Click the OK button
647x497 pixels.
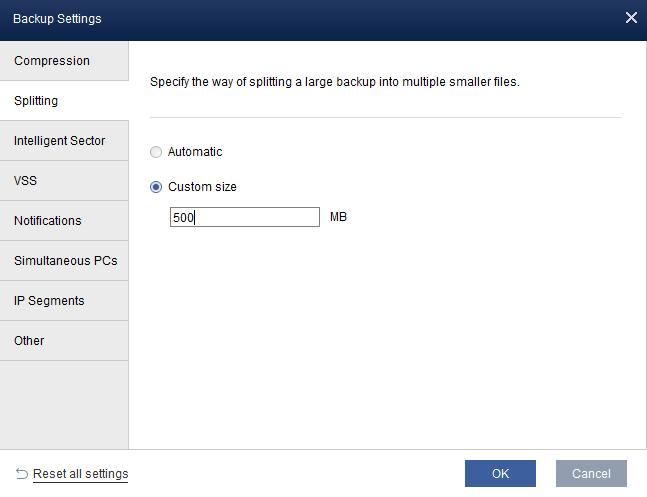coord(500,474)
